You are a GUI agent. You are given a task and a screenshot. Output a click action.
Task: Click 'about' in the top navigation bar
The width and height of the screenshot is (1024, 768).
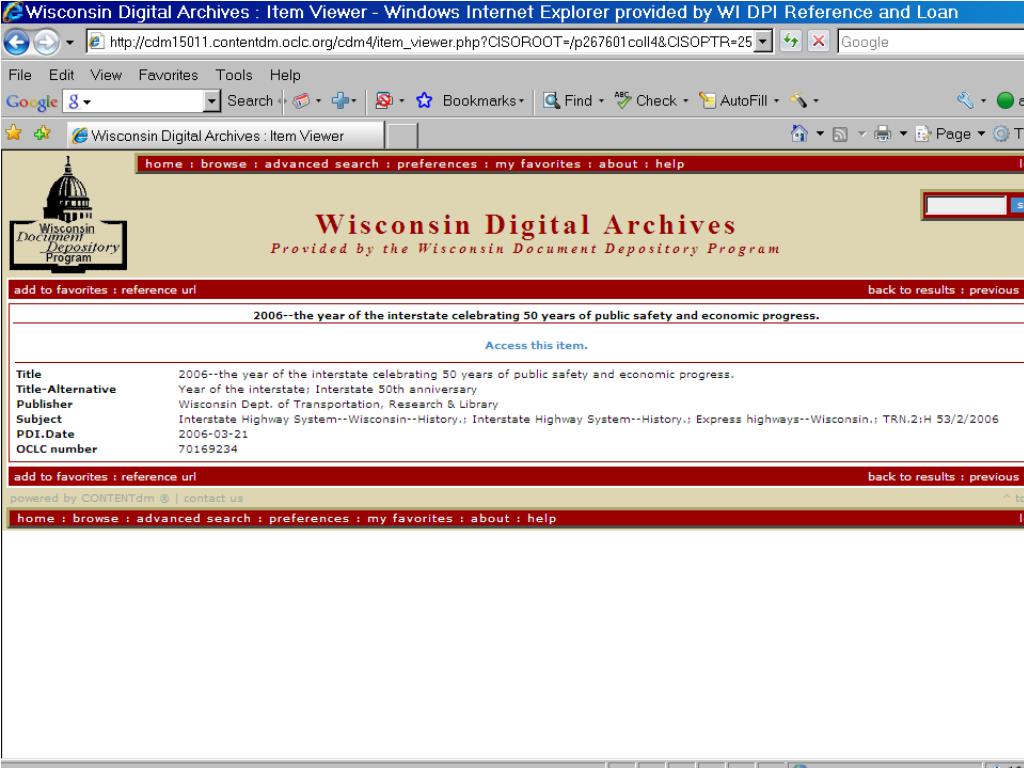coord(618,164)
